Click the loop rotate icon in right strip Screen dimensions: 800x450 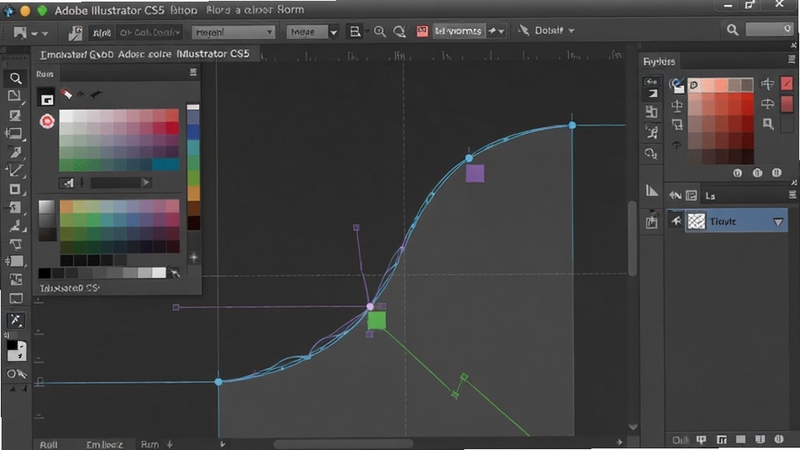pyautogui.click(x=651, y=153)
